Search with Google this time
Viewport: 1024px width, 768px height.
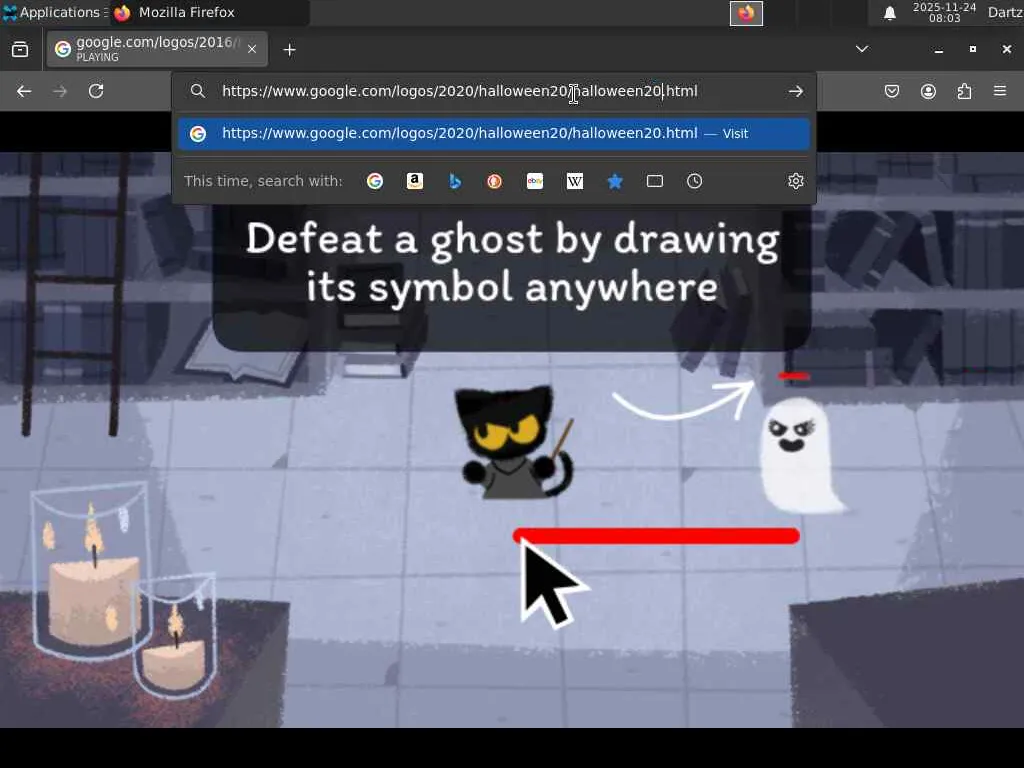(x=375, y=181)
